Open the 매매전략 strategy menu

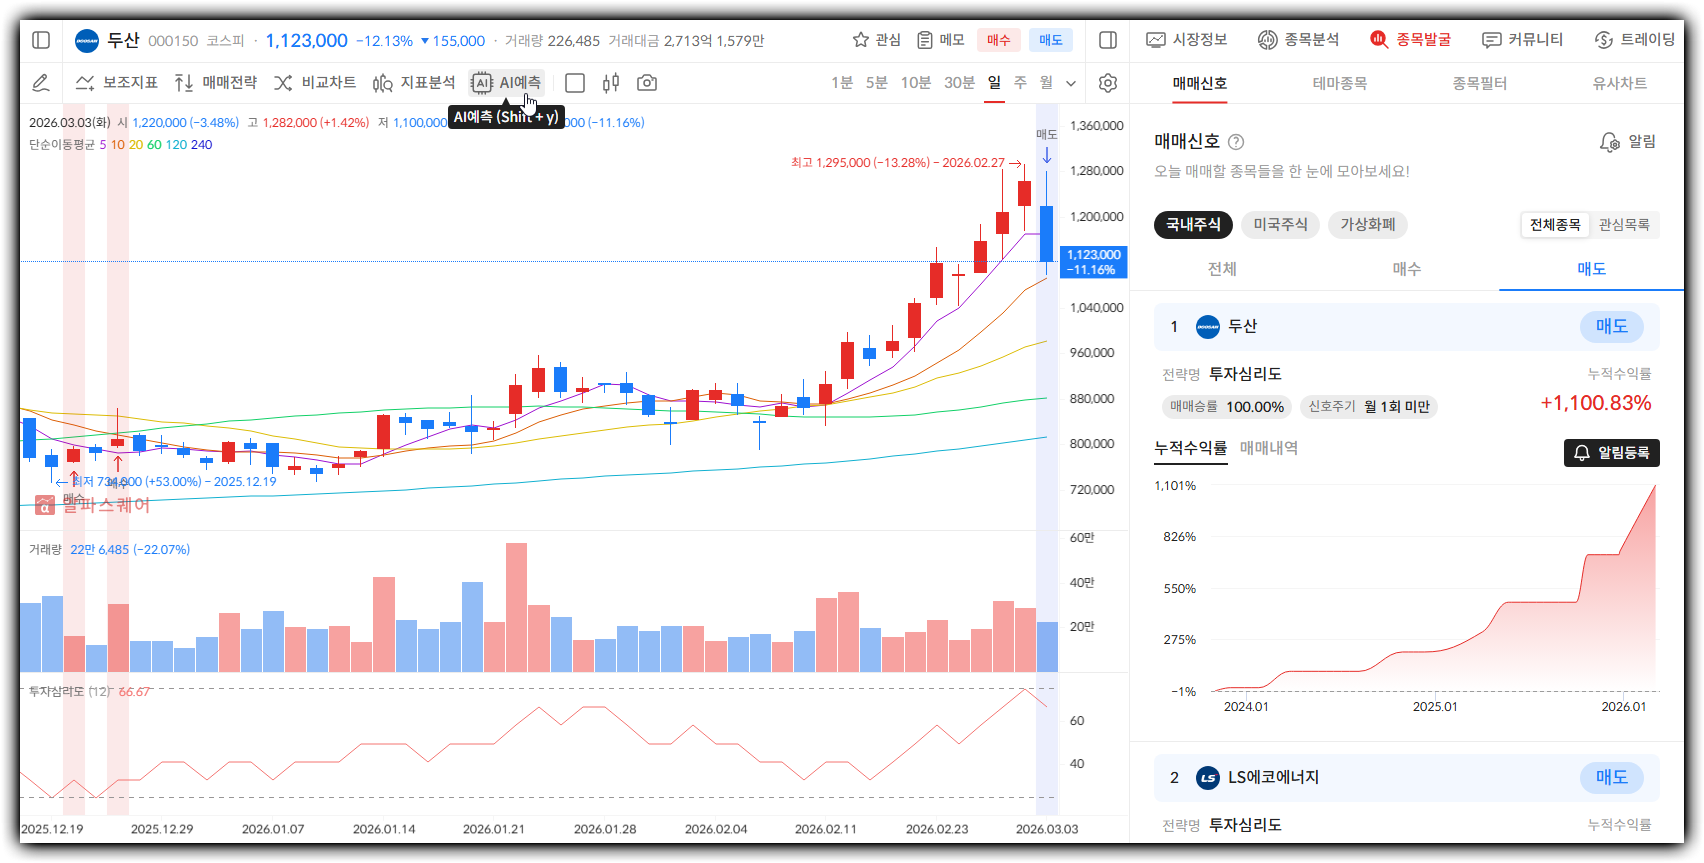pyautogui.click(x=216, y=83)
